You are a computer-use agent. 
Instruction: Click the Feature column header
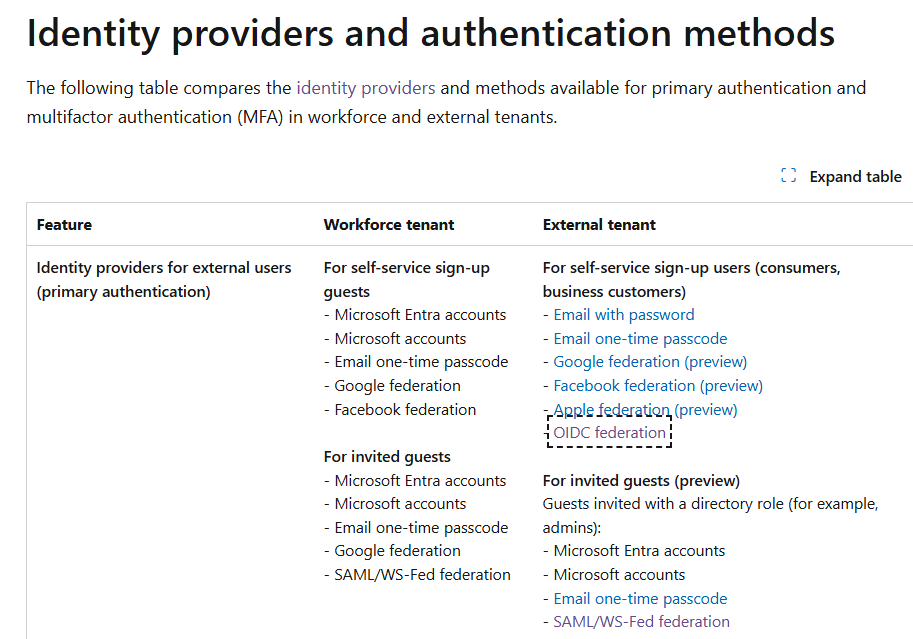pos(64,225)
